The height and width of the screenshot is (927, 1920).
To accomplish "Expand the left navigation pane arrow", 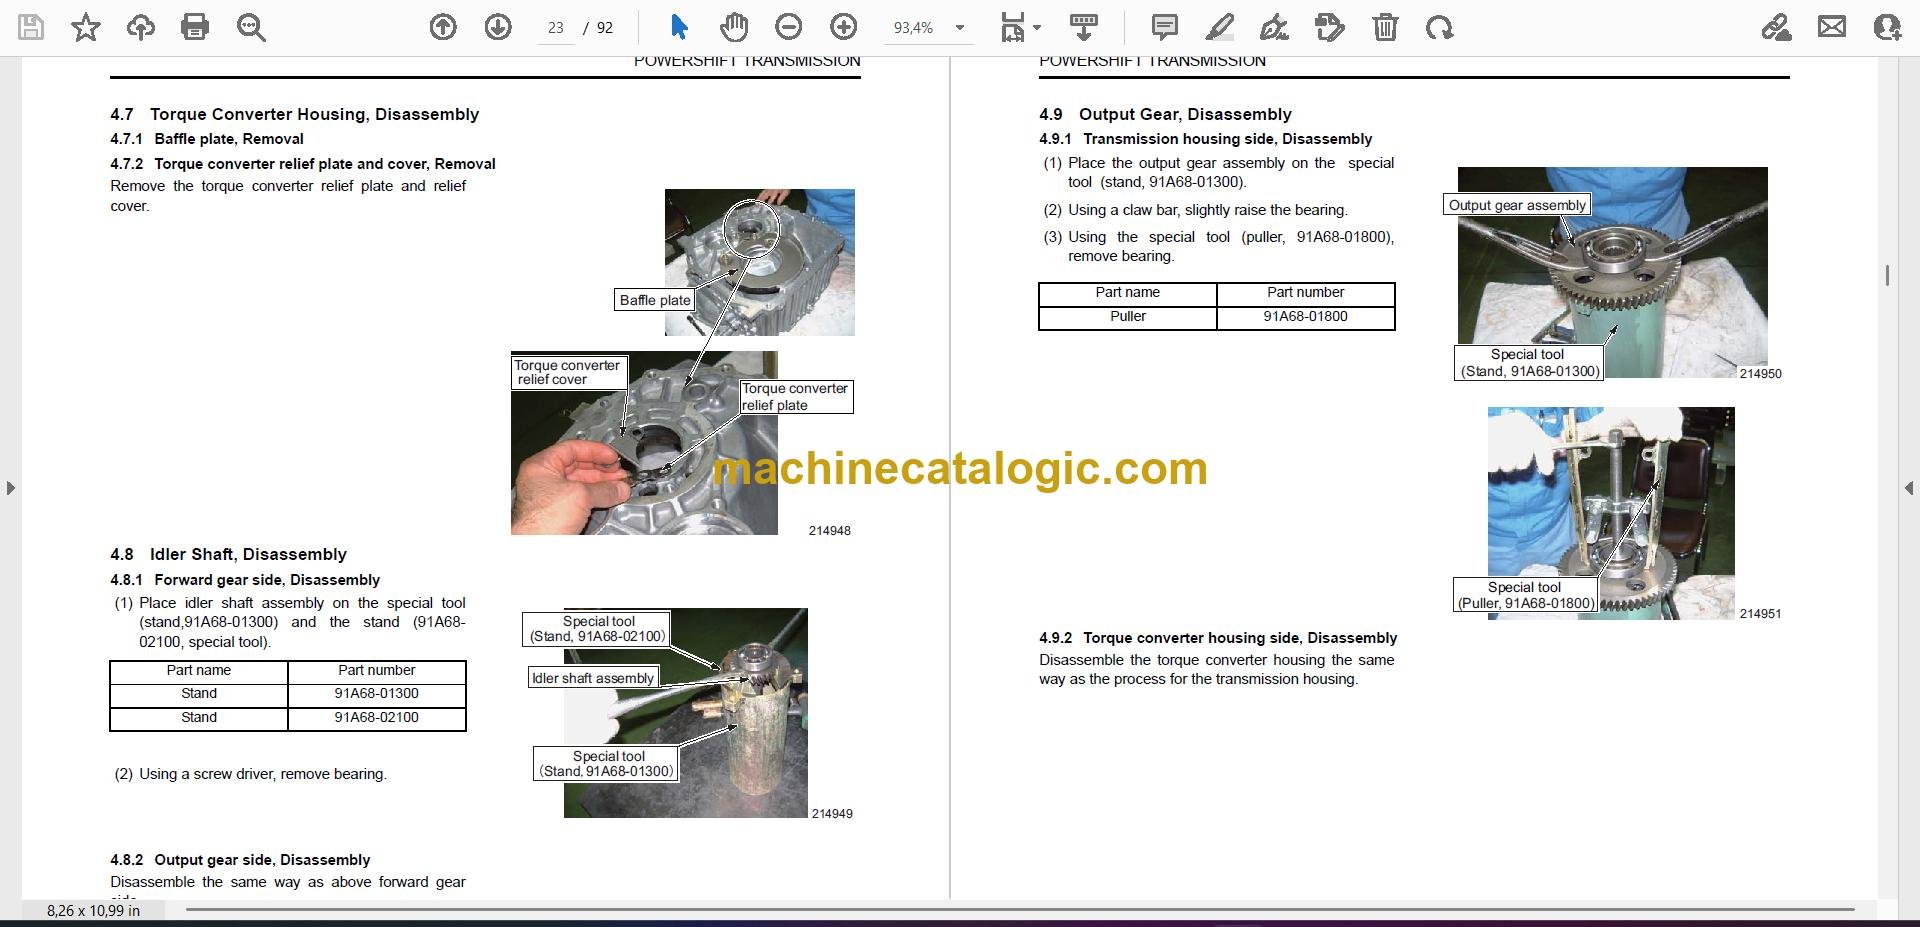I will pos(10,488).
